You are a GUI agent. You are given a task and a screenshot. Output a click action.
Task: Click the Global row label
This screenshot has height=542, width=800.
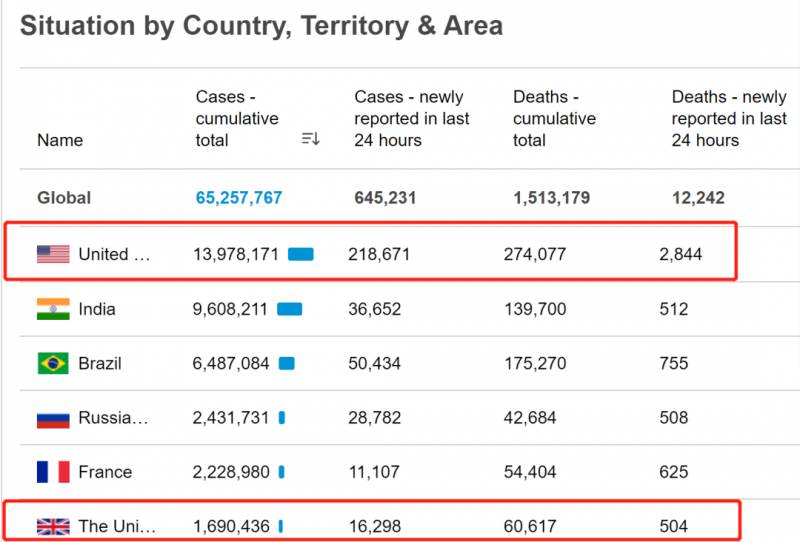[64, 198]
